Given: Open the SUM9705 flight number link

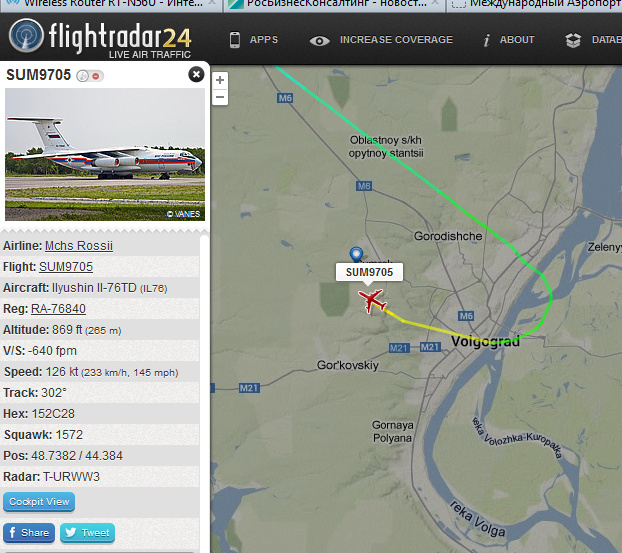Looking at the screenshot, I should pos(66,267).
